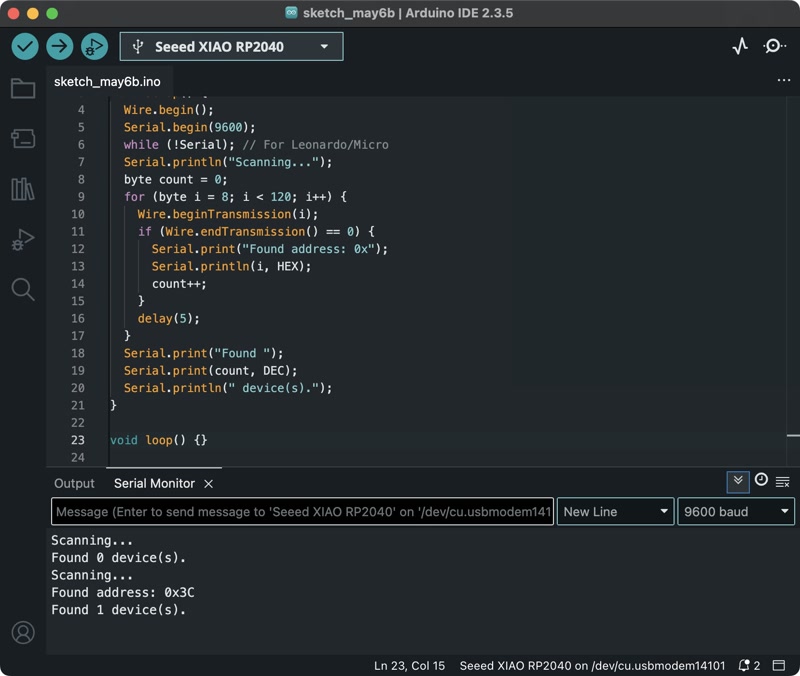
Task: Open the editor tab three-dots menu
Action: click(784, 80)
